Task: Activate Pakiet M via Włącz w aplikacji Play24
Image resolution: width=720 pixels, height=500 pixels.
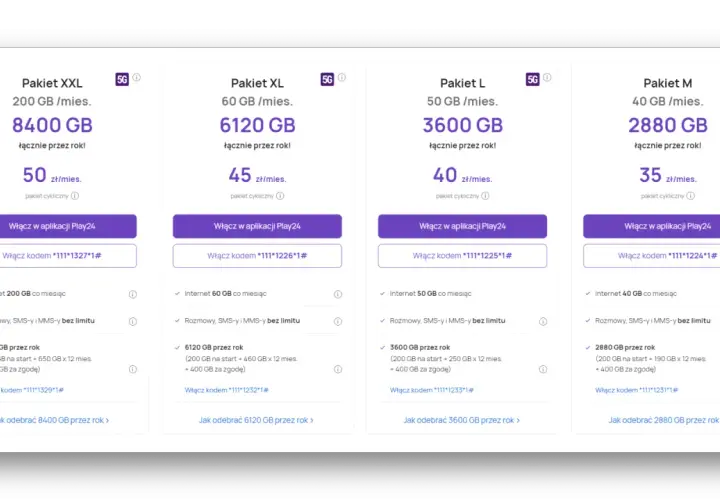Action: click(652, 226)
